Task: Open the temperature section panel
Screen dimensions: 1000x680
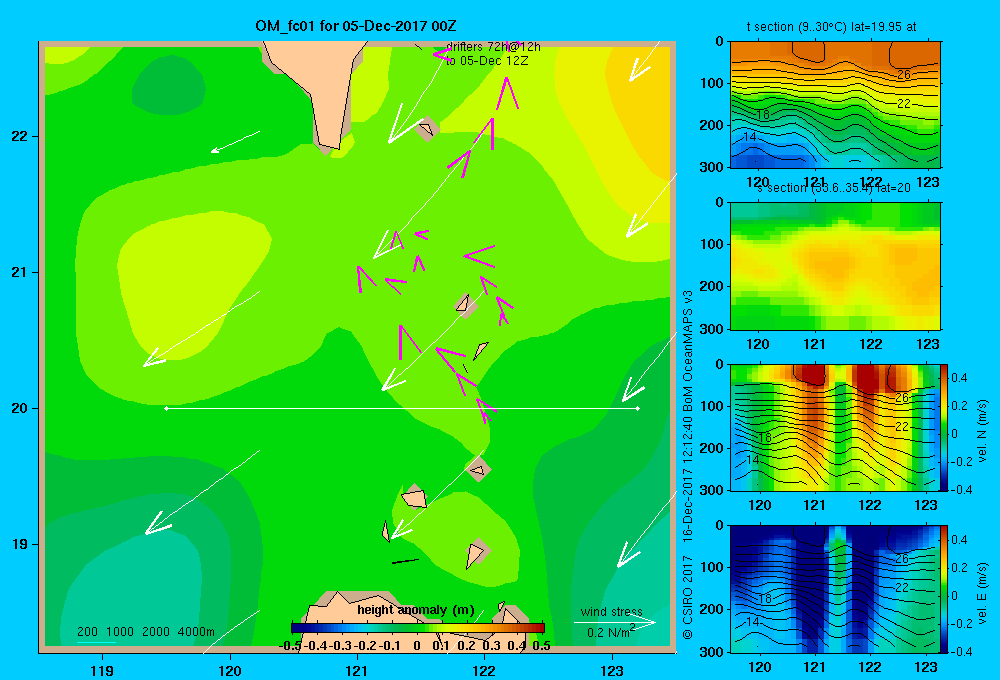Action: (835, 105)
